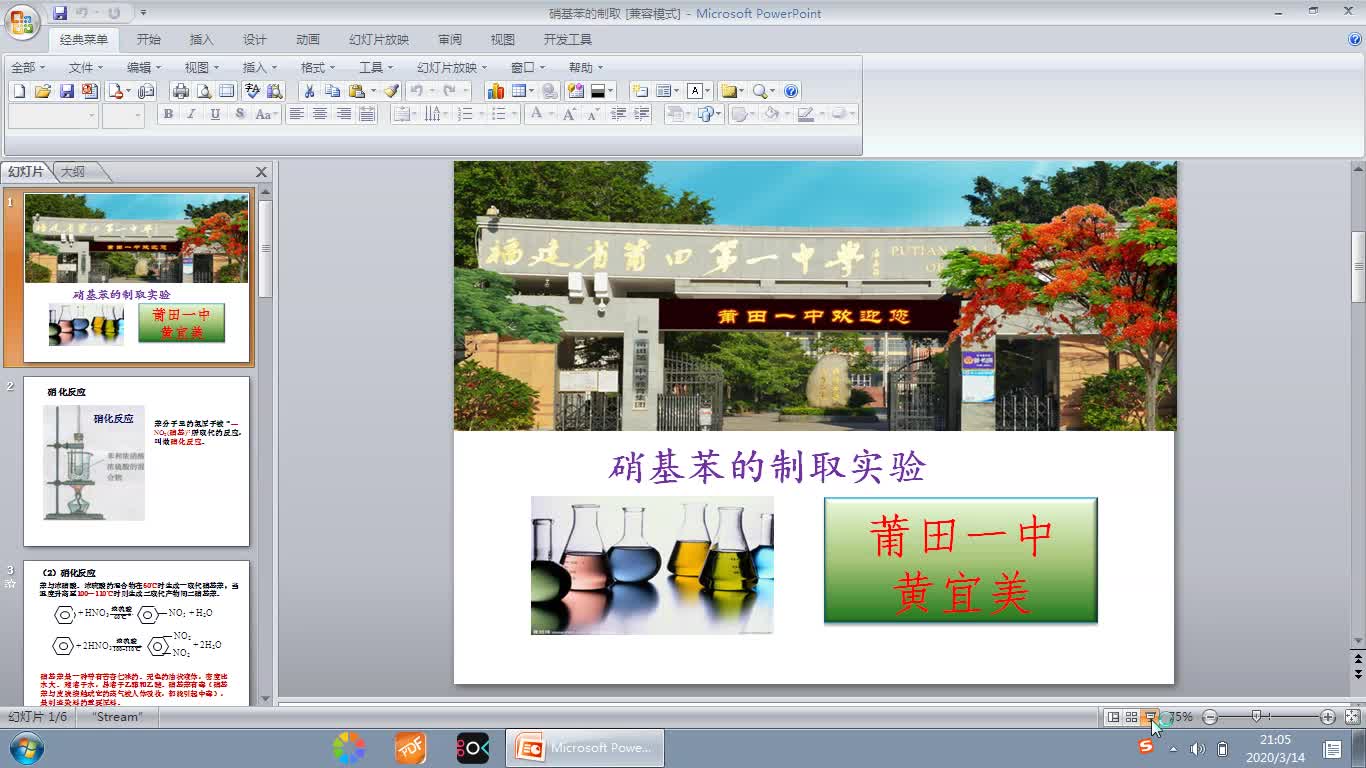Click the Office button orb
This screenshot has width=1366, height=768.
click(x=22, y=22)
